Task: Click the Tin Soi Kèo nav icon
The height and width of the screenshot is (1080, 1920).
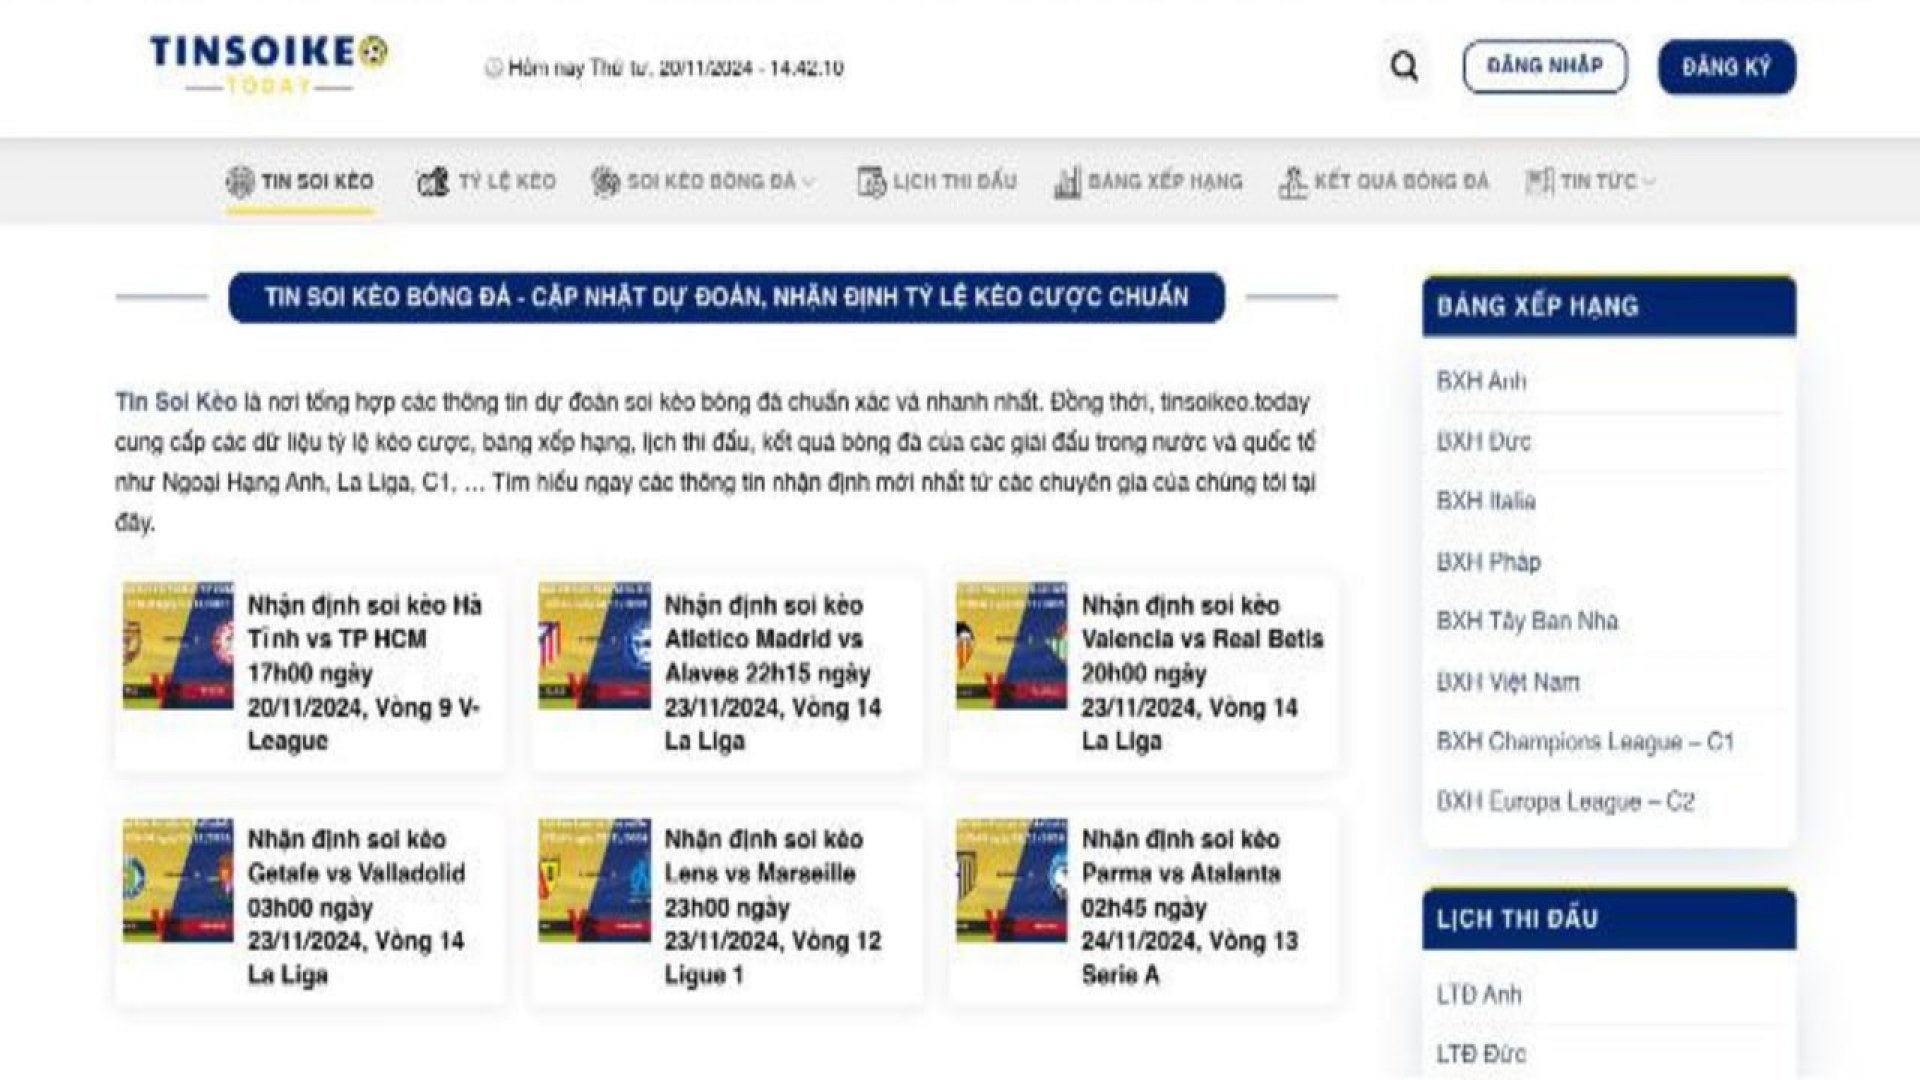Action: tap(240, 182)
